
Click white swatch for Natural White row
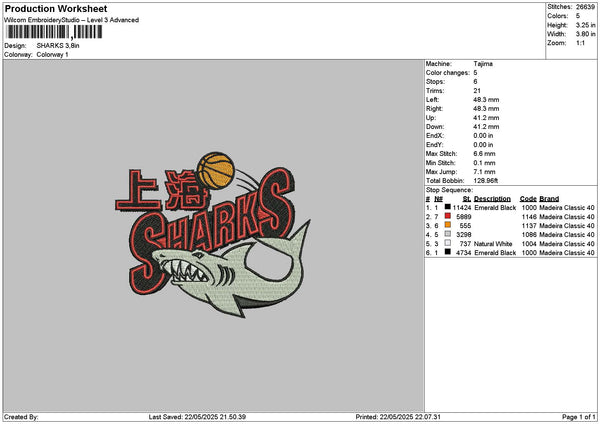447,243
